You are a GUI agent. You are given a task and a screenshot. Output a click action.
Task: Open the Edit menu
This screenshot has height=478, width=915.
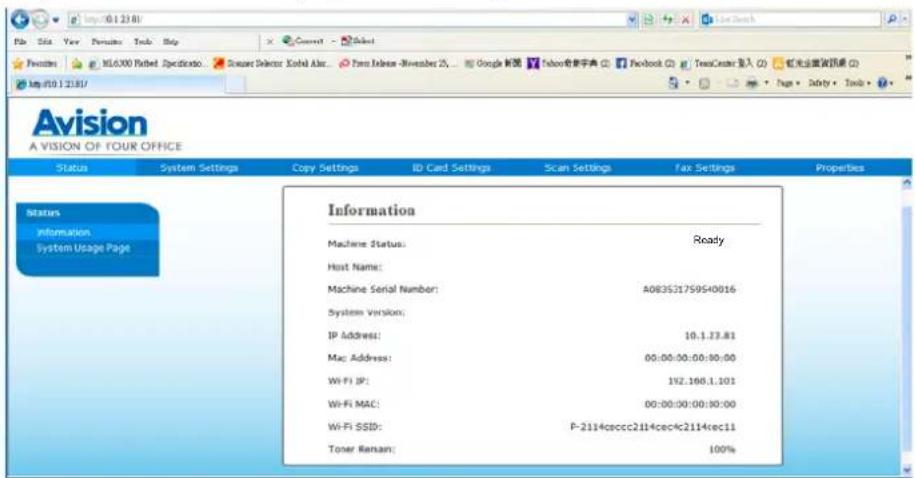pos(44,42)
